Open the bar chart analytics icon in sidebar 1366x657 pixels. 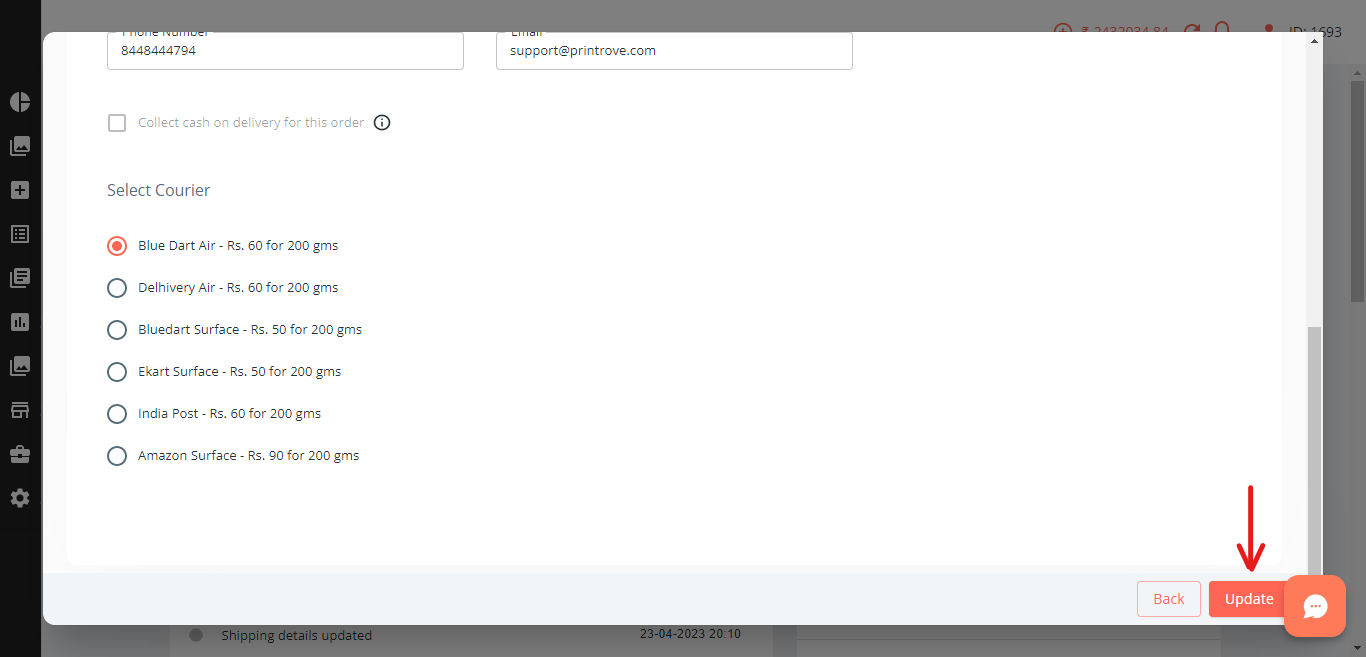pos(20,322)
